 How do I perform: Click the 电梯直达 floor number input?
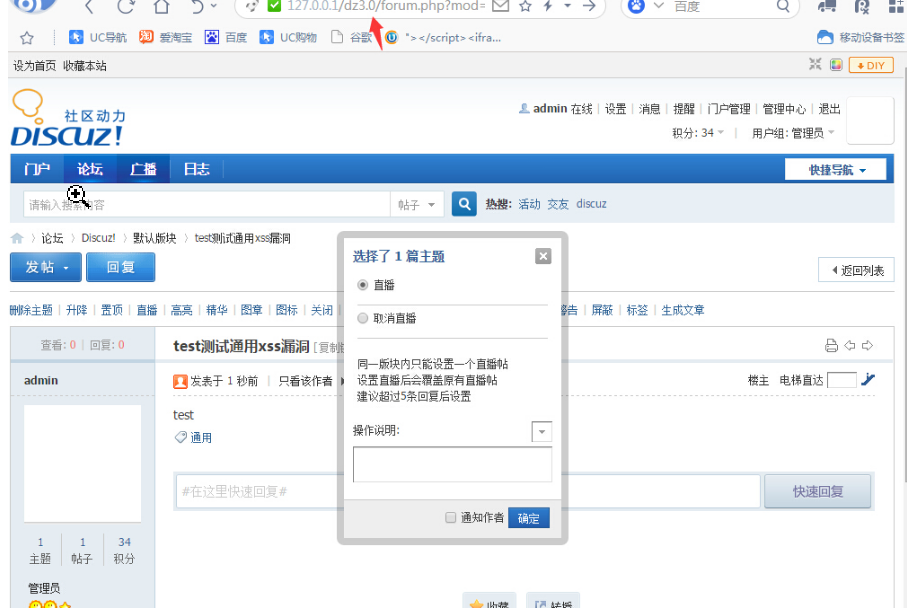pyautogui.click(x=842, y=380)
